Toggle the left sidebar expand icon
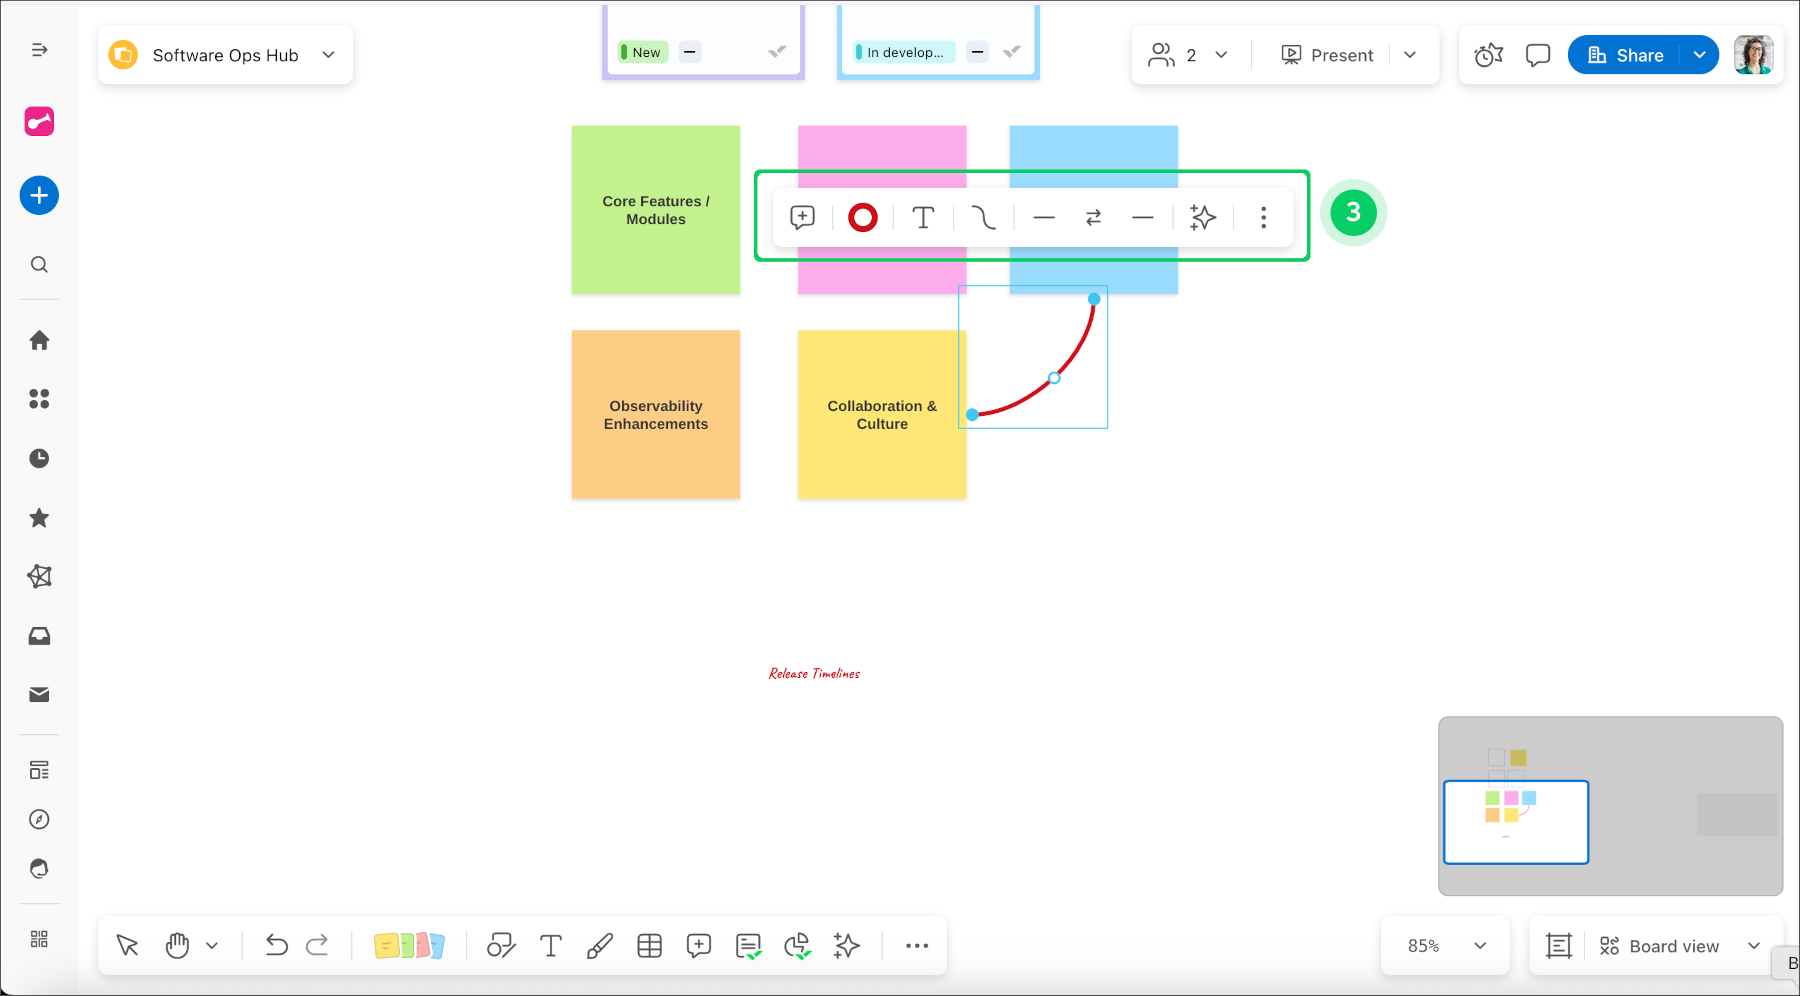The height and width of the screenshot is (996, 1800). tap(39, 50)
